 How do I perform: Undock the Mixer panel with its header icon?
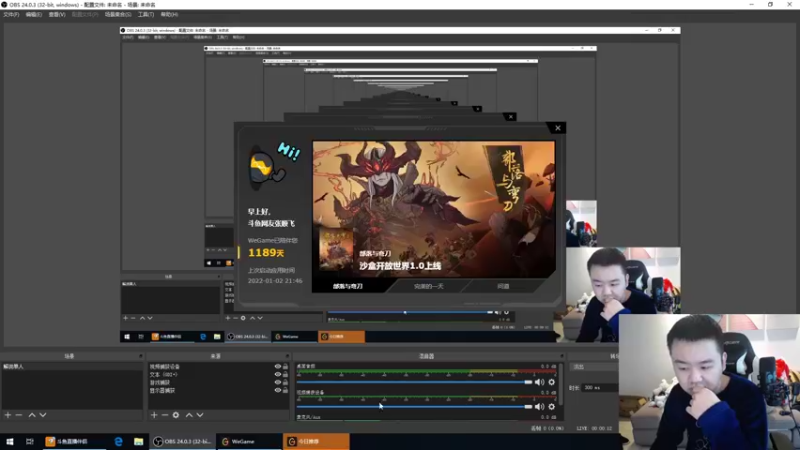click(x=562, y=356)
